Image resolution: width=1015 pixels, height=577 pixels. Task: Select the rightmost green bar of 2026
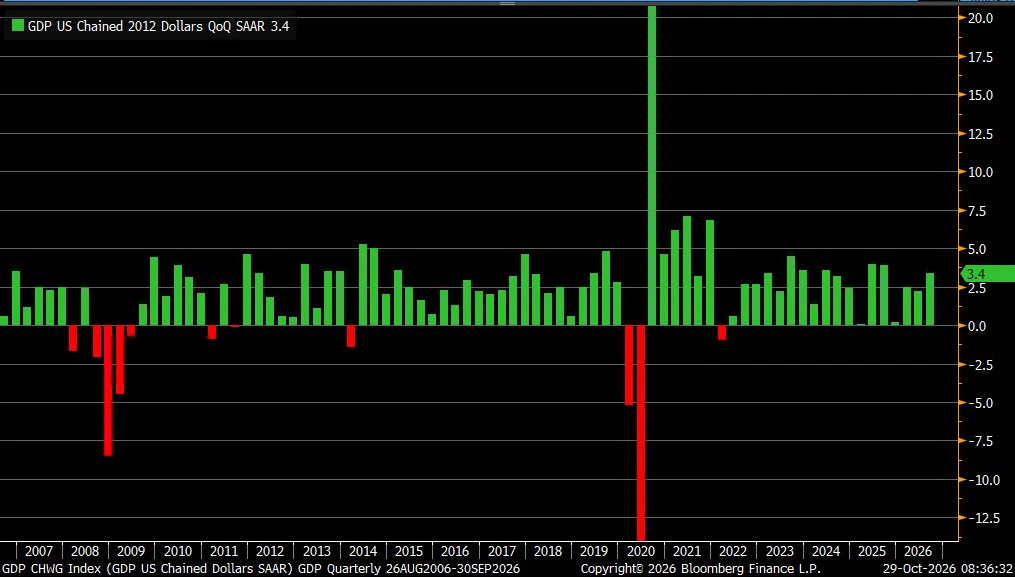click(x=930, y=299)
